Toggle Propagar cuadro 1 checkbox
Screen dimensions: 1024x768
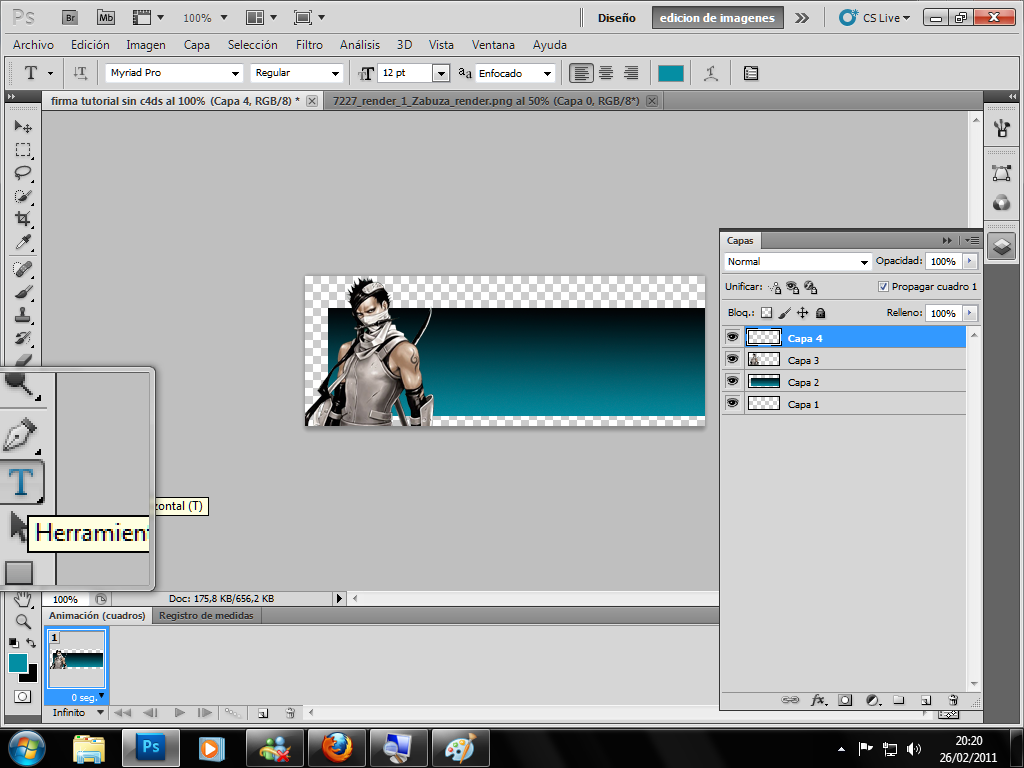click(883, 287)
